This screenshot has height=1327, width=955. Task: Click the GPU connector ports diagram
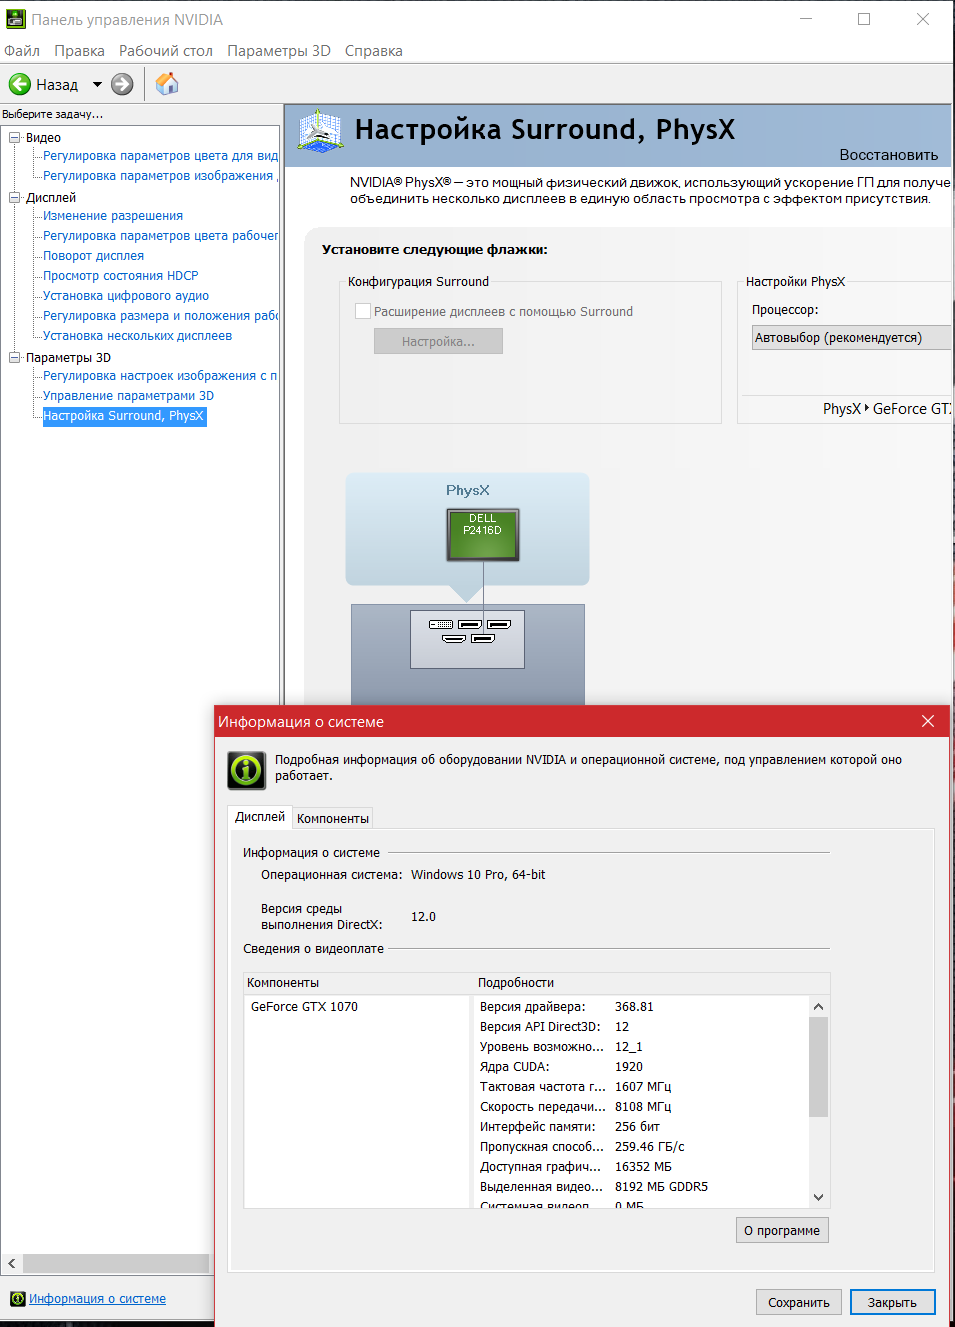[x=467, y=639]
